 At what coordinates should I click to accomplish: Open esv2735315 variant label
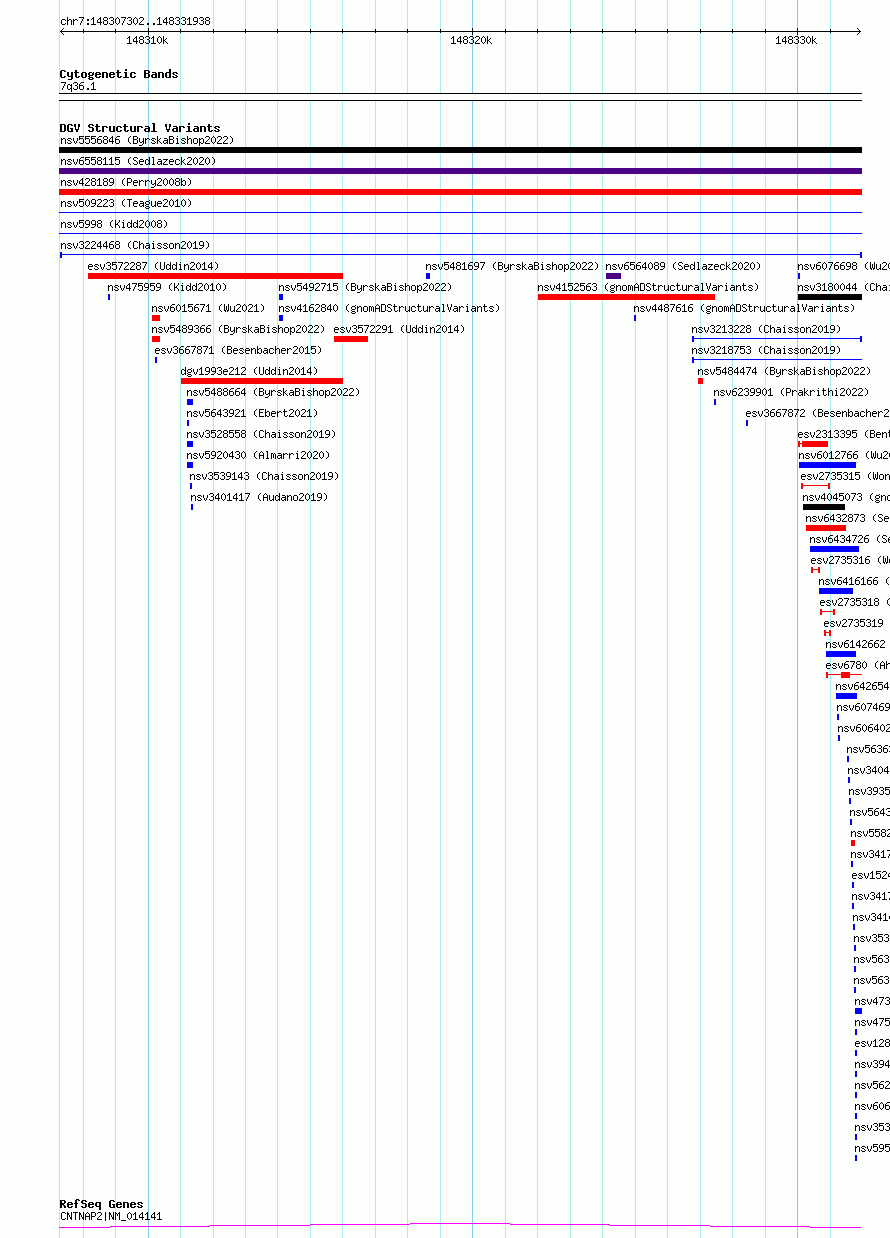pos(845,476)
